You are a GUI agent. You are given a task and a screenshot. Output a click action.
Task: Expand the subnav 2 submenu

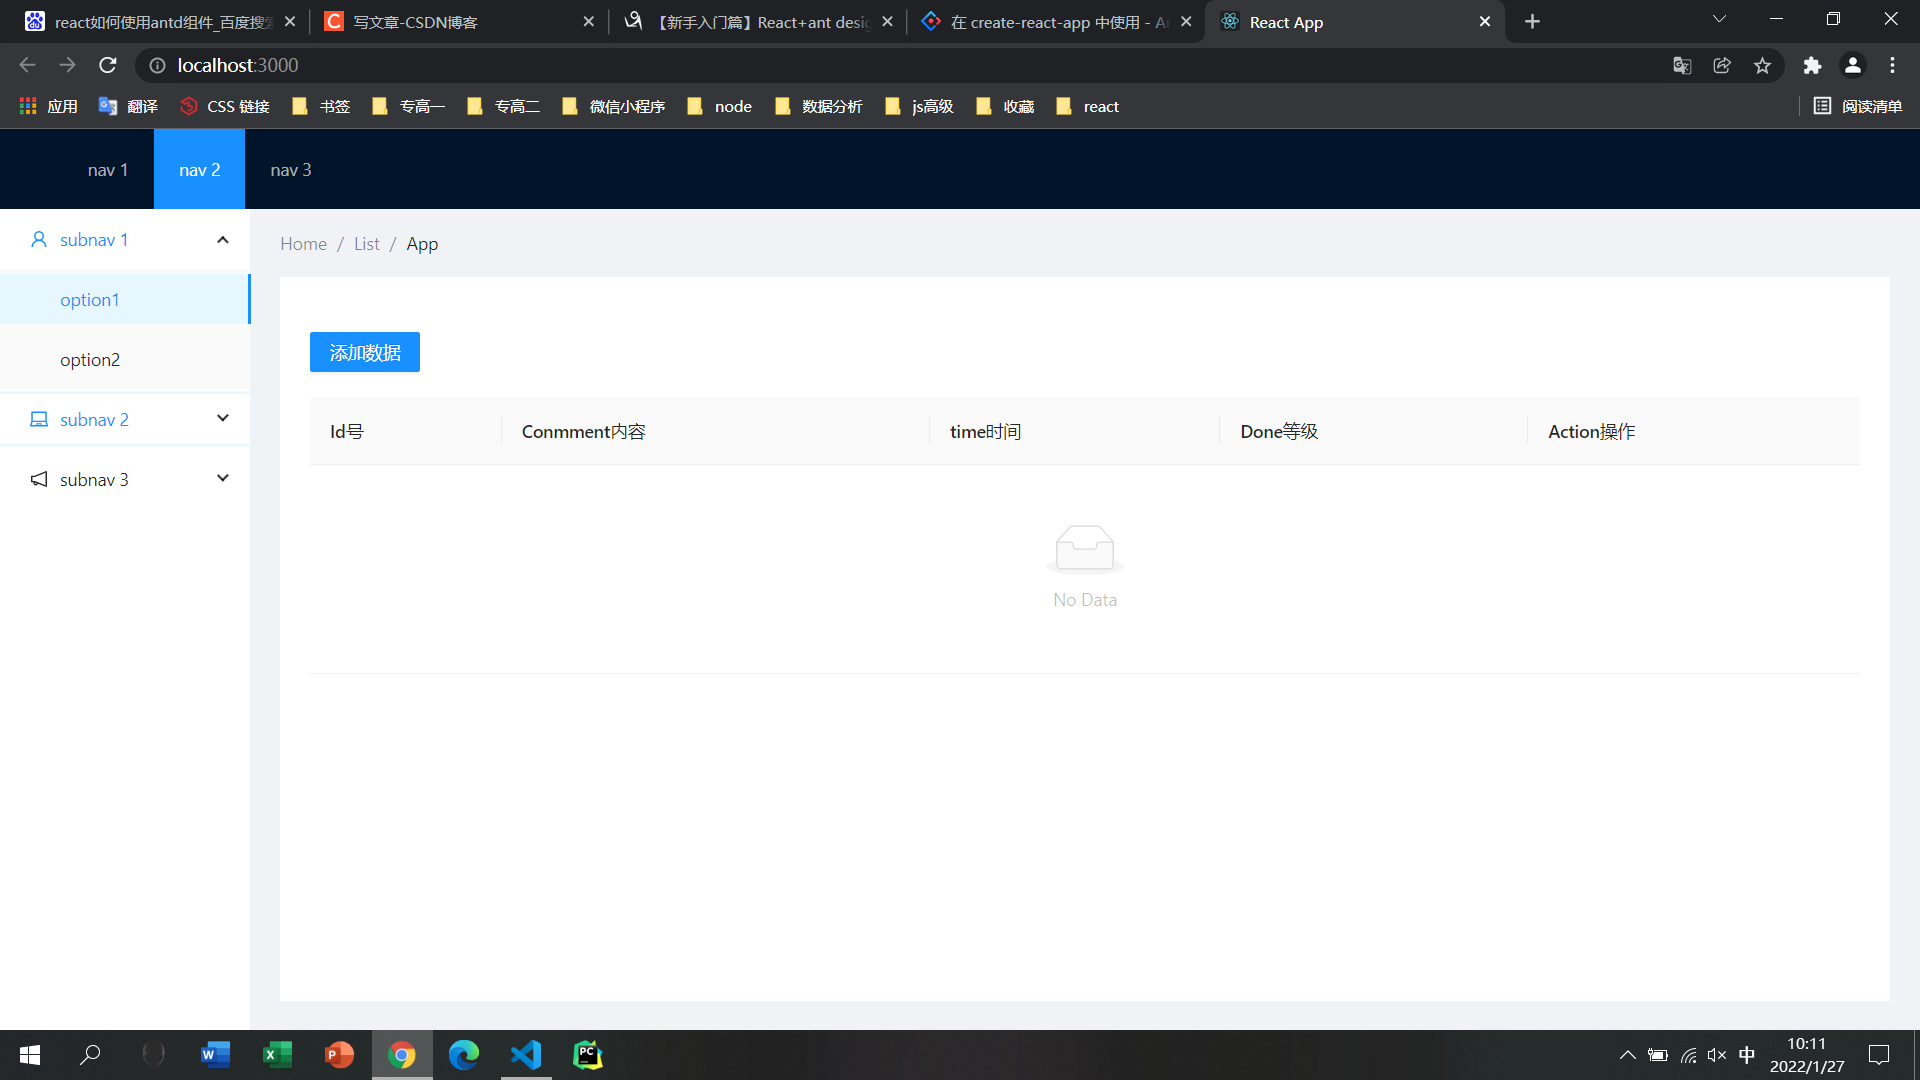click(223, 419)
